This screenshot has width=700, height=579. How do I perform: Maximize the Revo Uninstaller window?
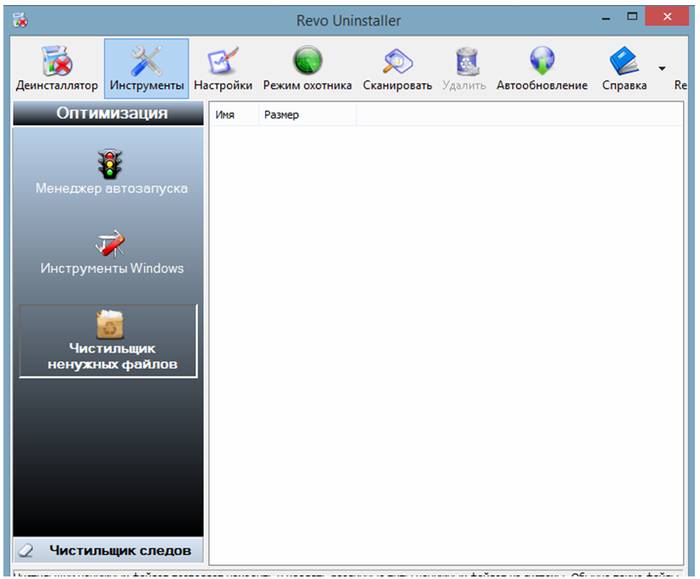[x=633, y=18]
